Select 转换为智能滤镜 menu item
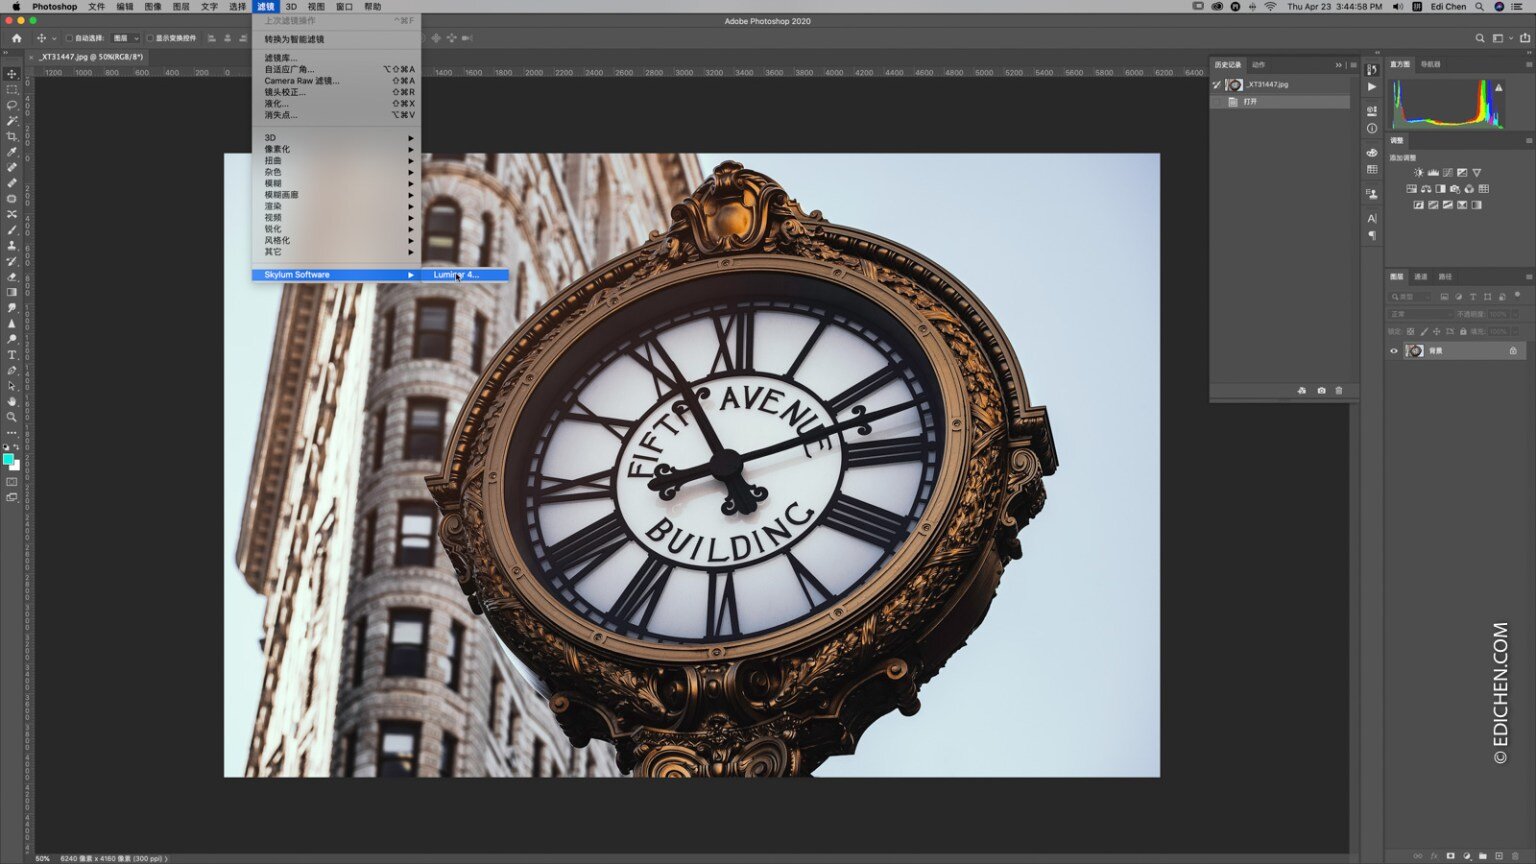 tap(336, 39)
